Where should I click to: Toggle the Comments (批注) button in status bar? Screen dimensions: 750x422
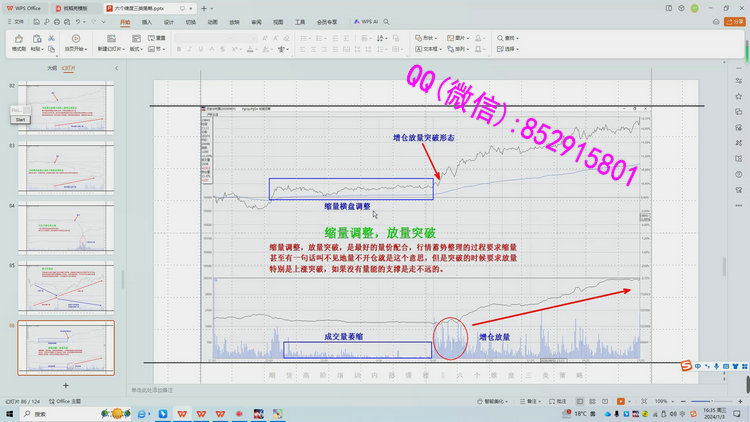coord(560,400)
